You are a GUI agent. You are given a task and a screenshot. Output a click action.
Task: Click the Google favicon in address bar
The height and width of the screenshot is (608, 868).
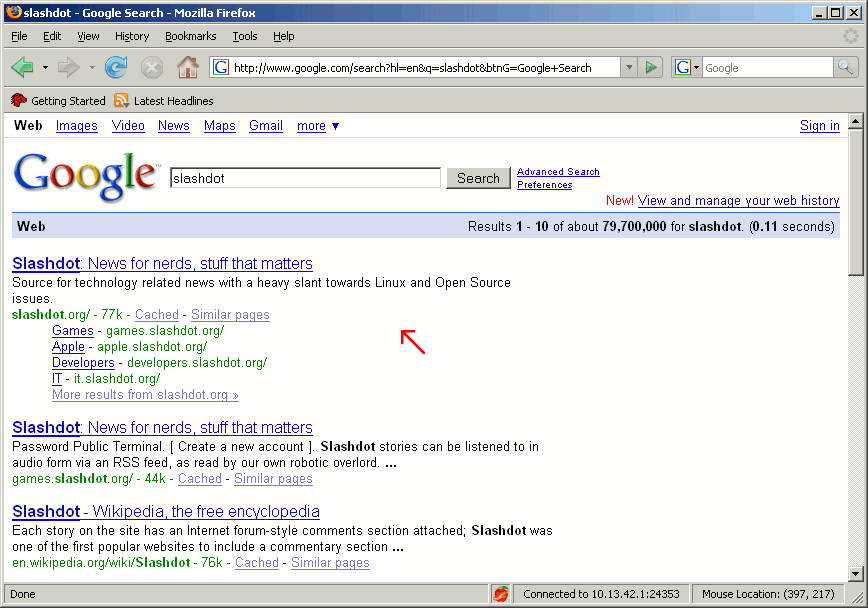221,68
